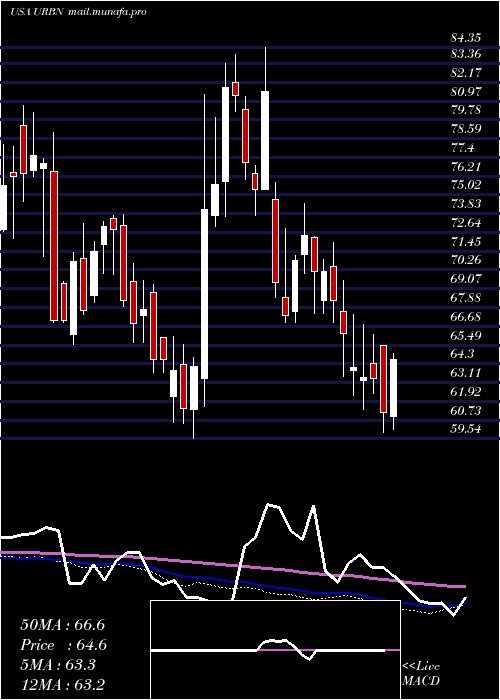Click the price label 70.26

(466, 260)
